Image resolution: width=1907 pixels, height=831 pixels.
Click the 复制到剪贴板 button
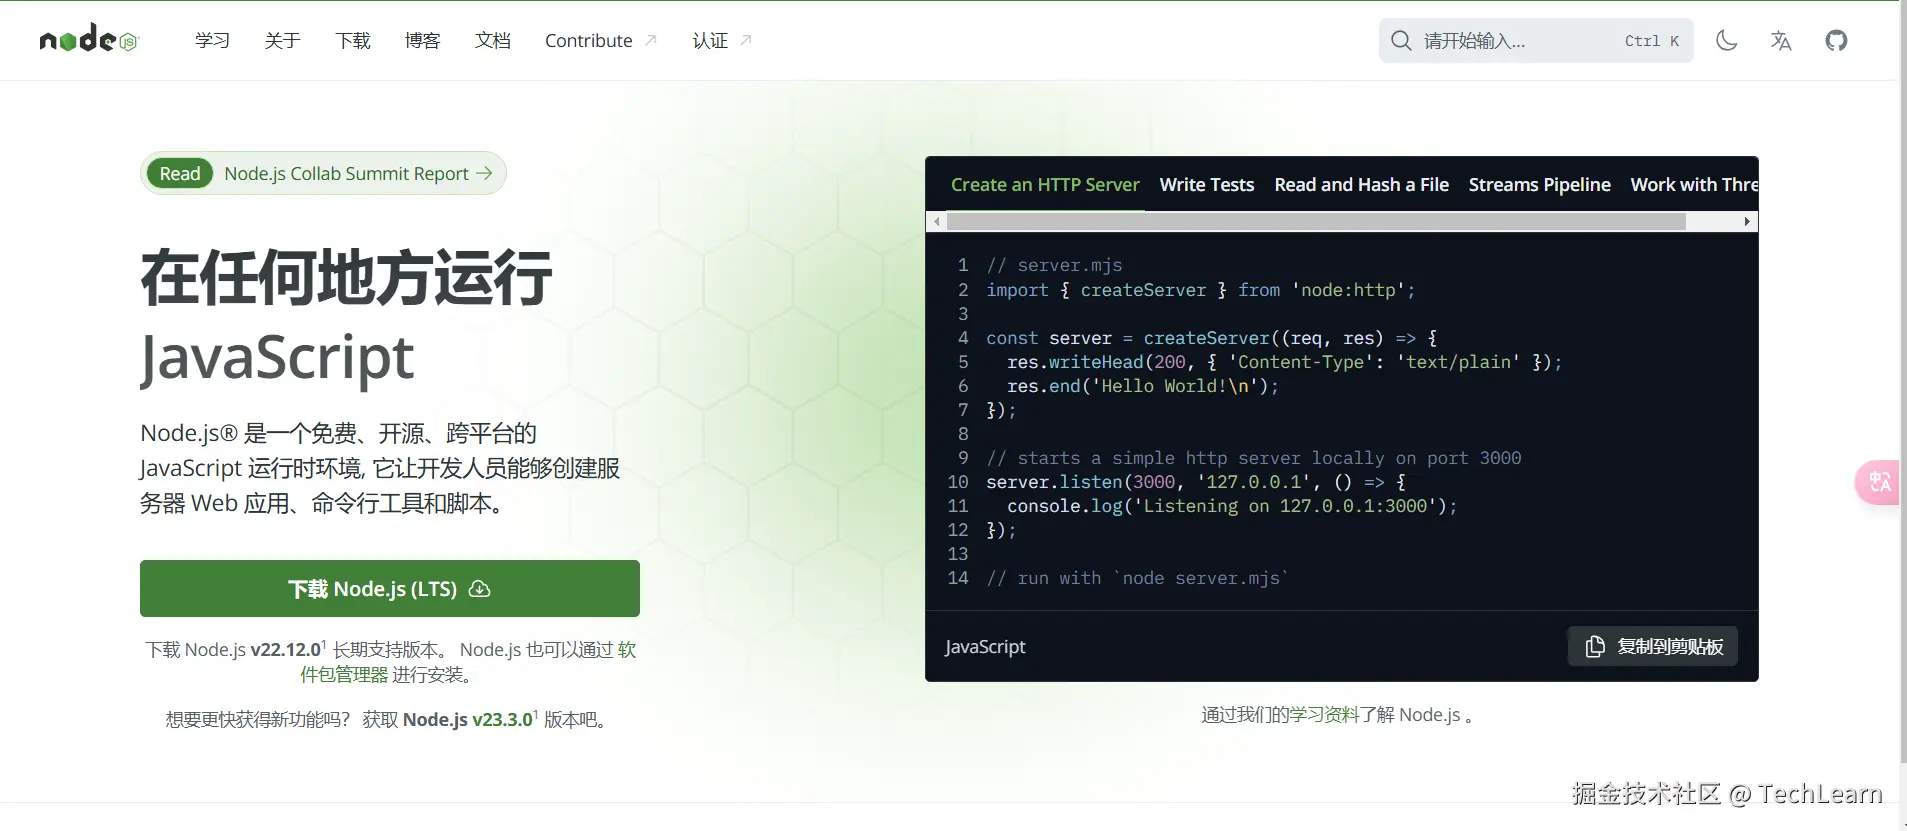point(1653,646)
